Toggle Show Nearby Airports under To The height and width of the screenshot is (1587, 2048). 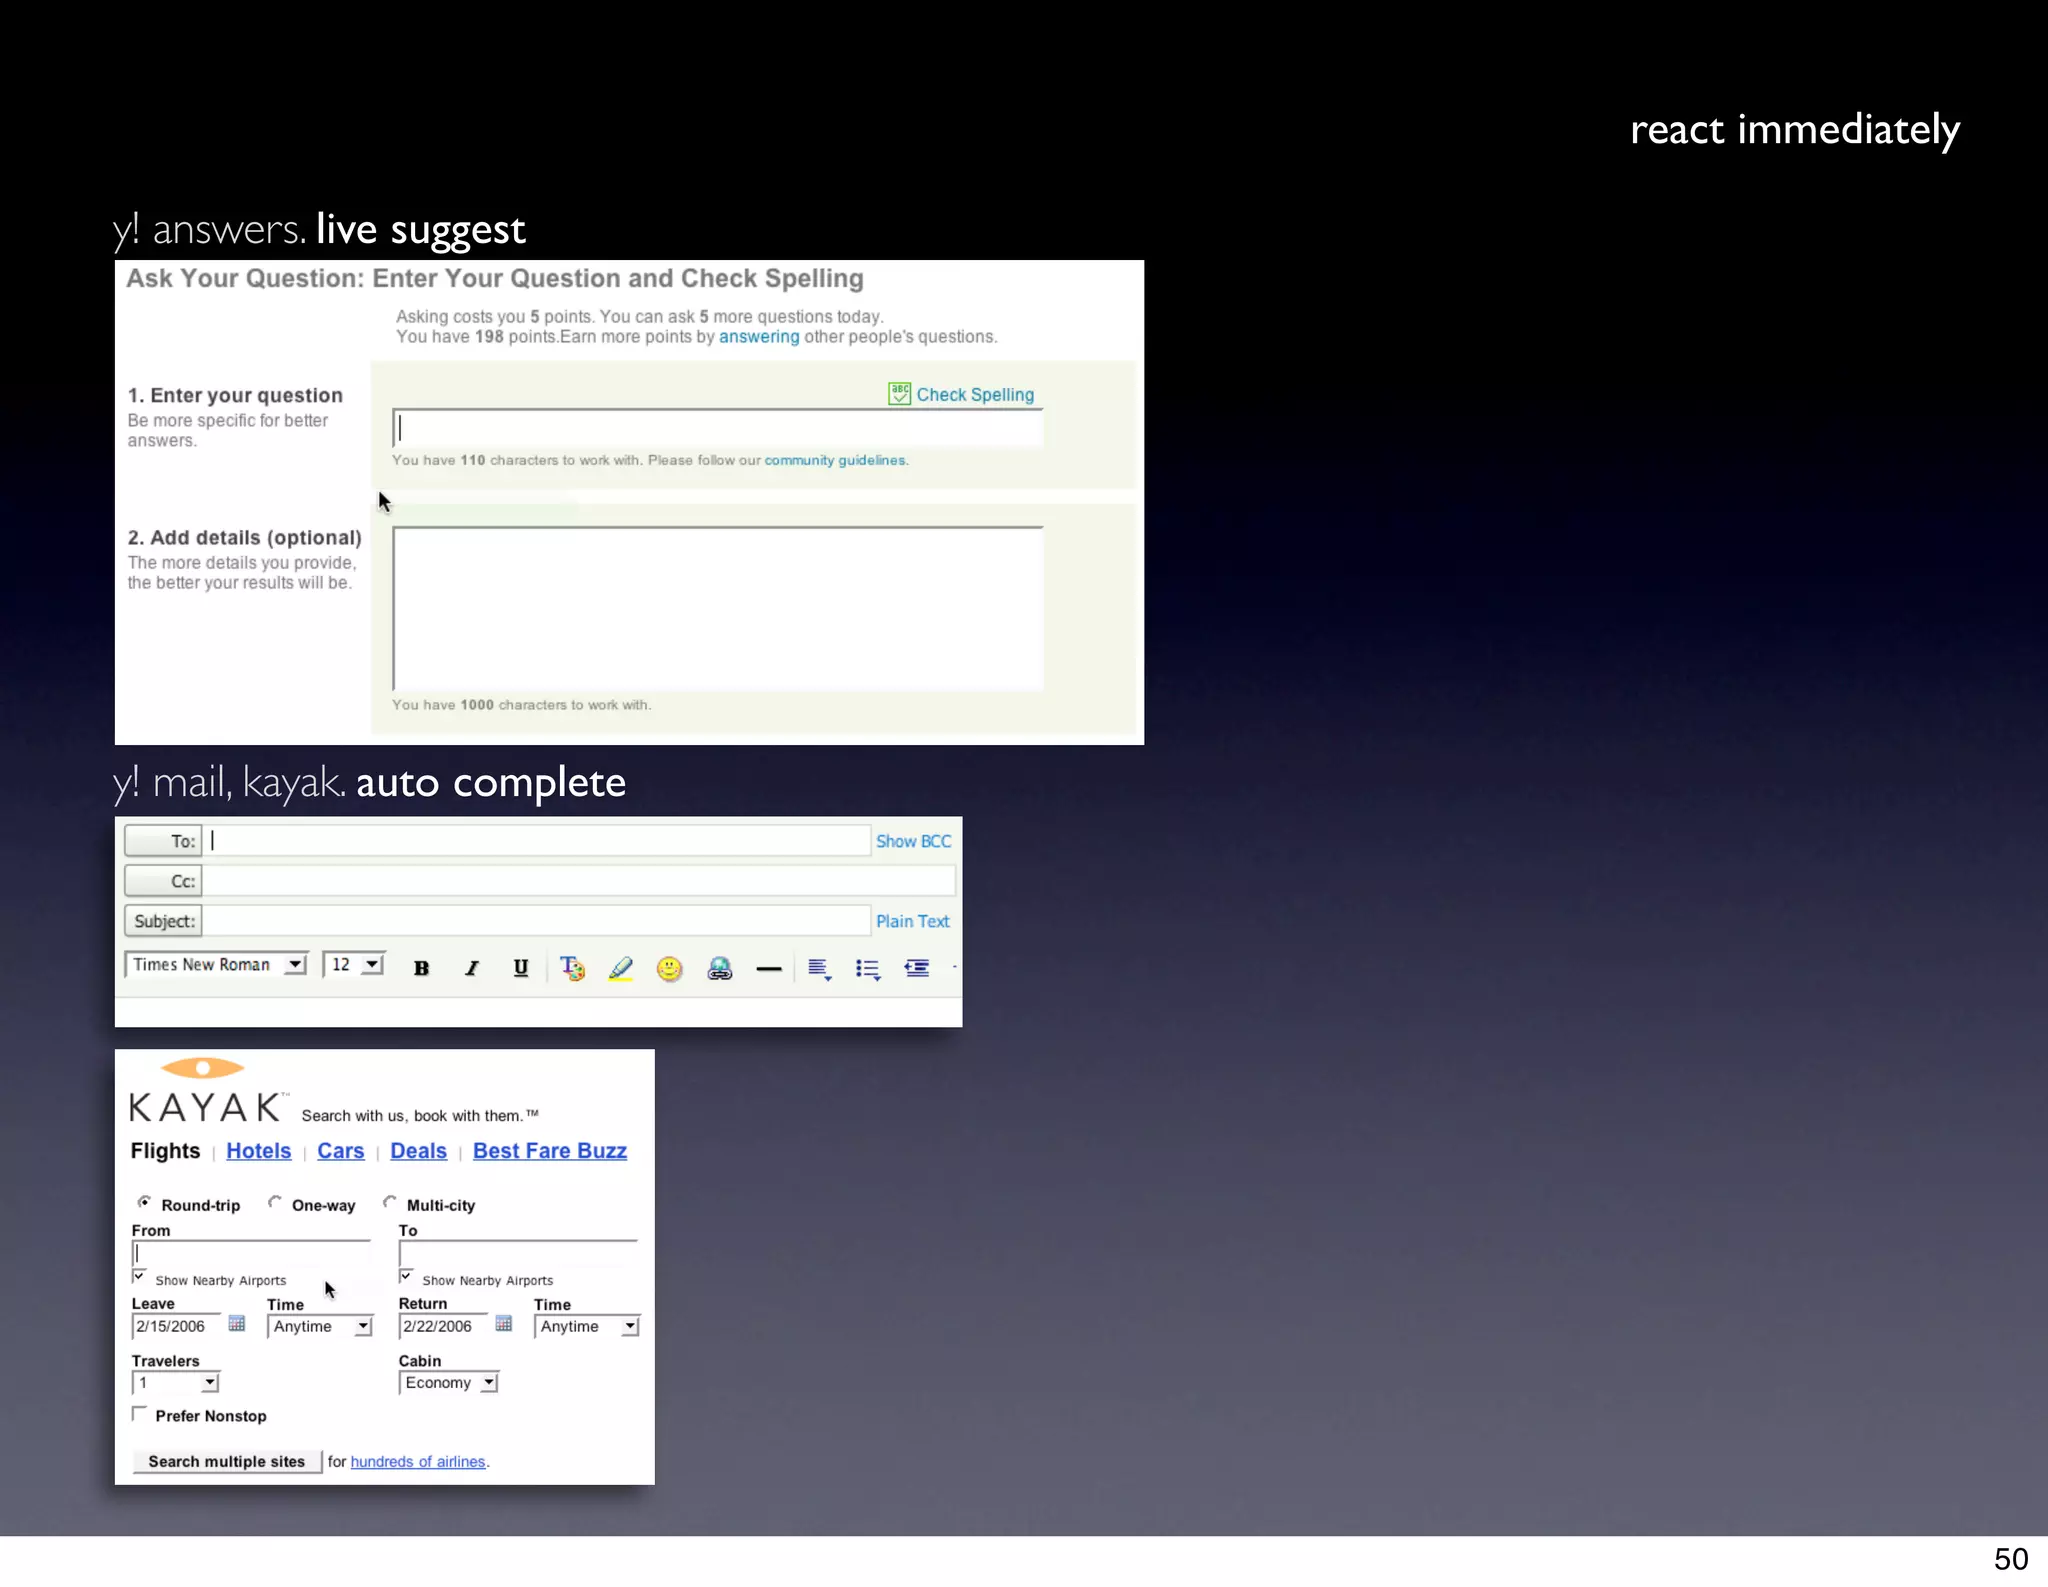pos(406,1277)
